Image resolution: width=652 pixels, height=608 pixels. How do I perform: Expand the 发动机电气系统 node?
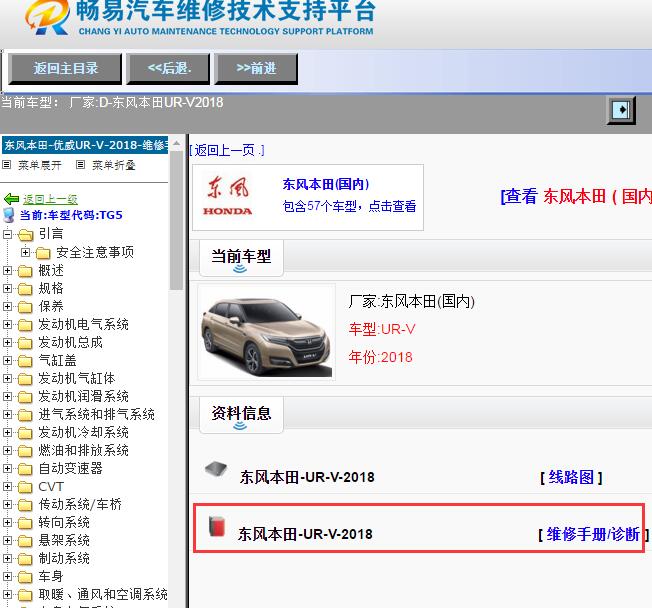click(7, 324)
